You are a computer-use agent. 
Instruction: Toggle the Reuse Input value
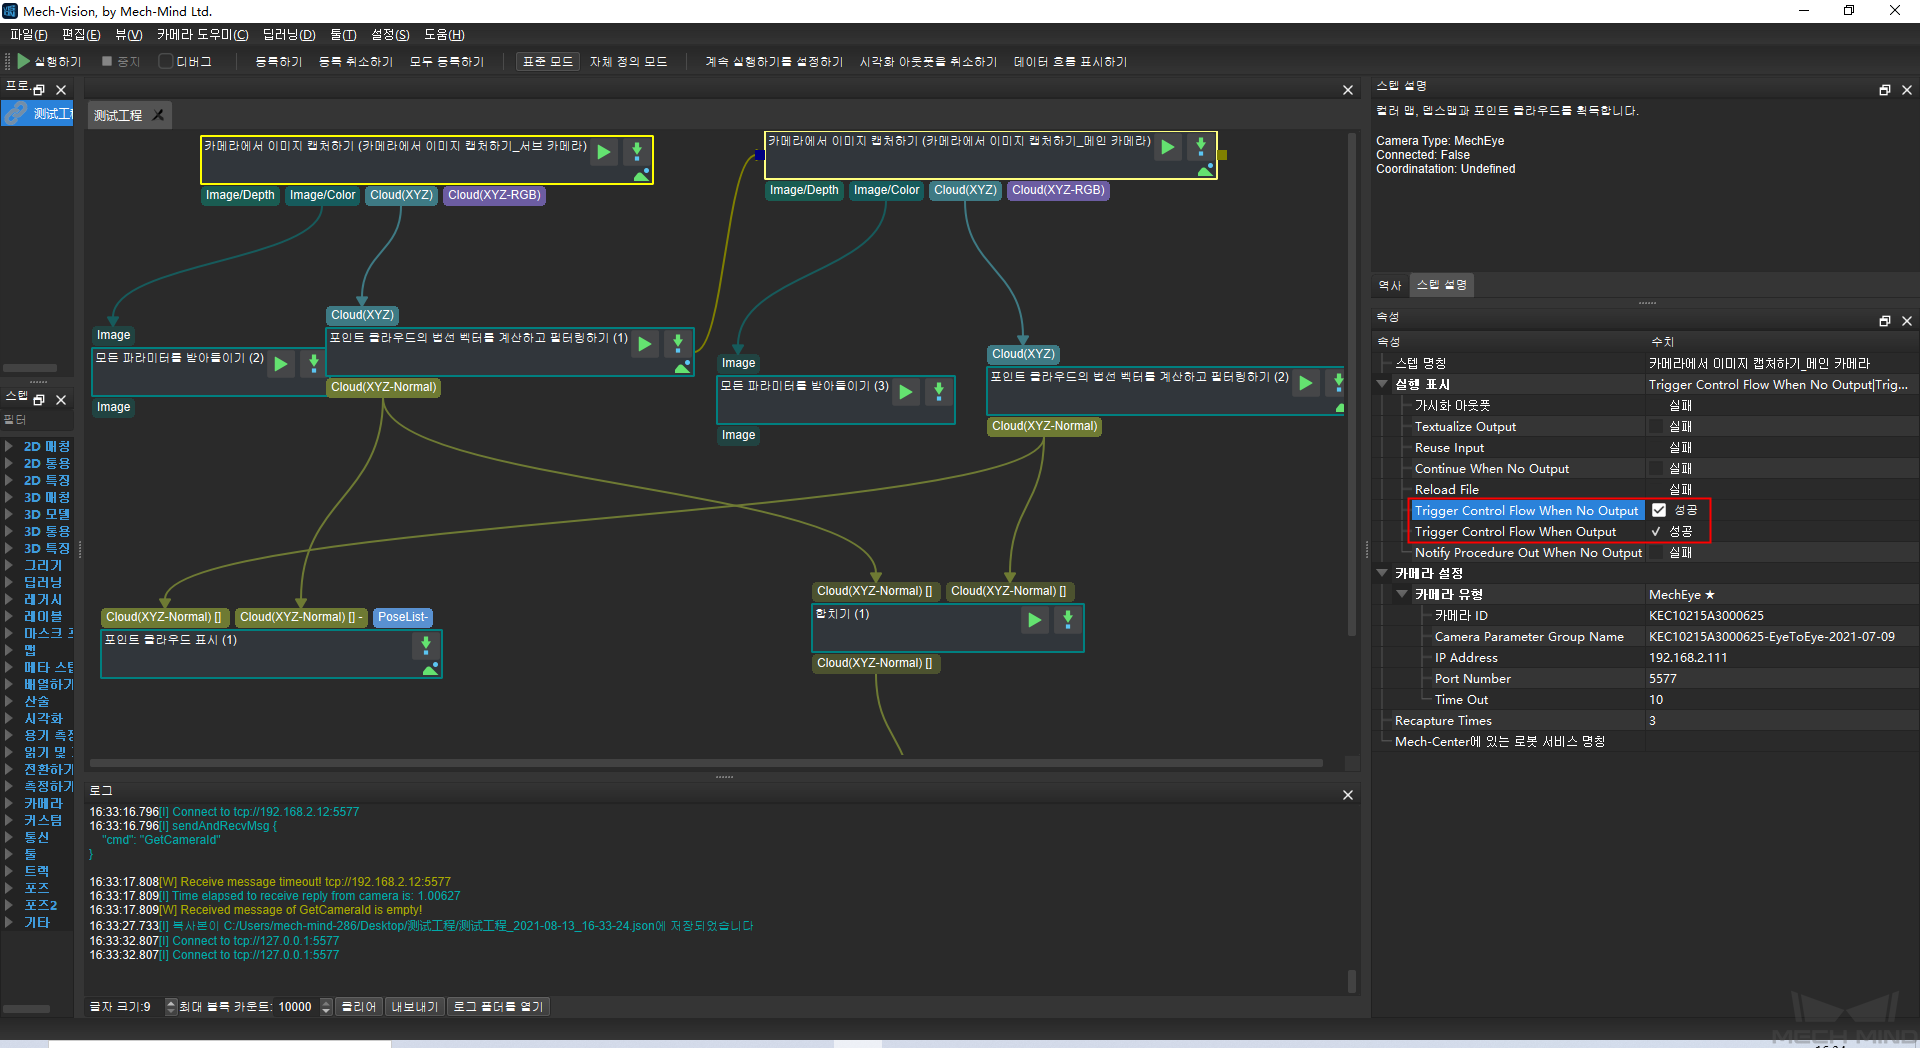(1681, 448)
